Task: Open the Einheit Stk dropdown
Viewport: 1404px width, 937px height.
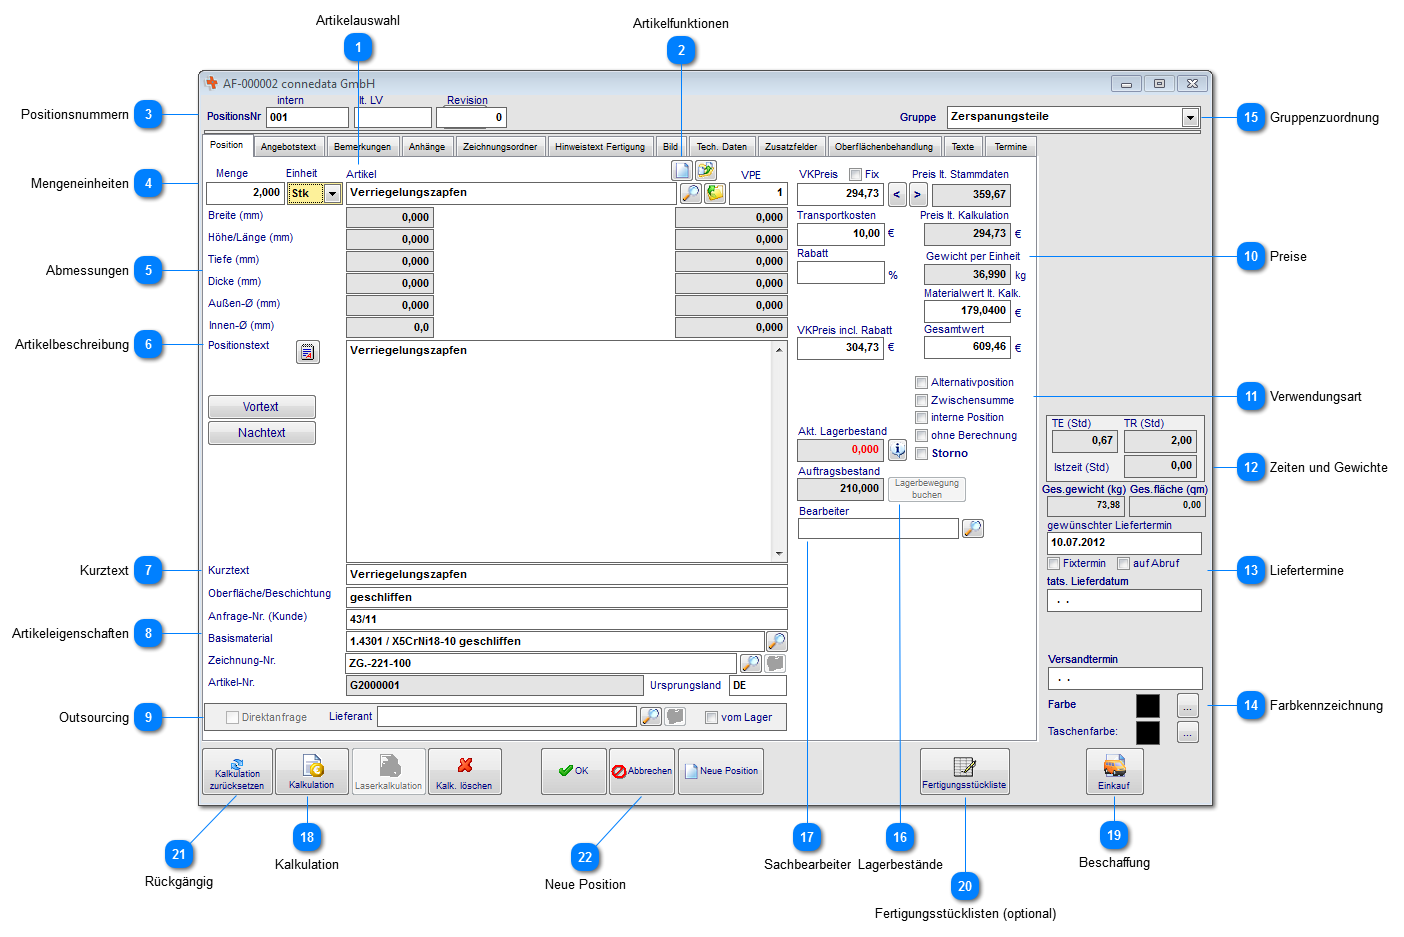Action: 333,194
